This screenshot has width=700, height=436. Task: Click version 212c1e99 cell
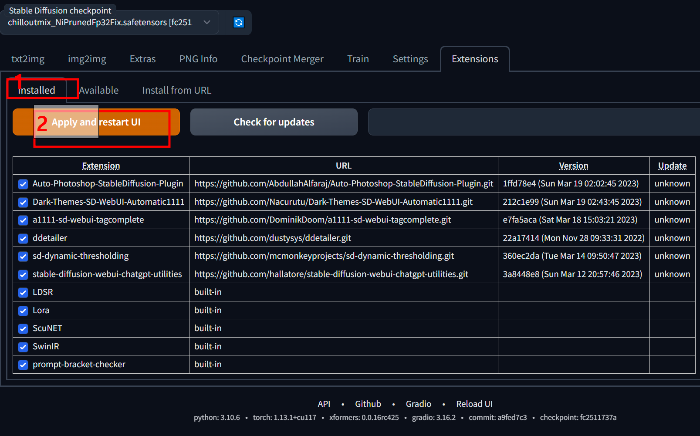[x=572, y=202]
